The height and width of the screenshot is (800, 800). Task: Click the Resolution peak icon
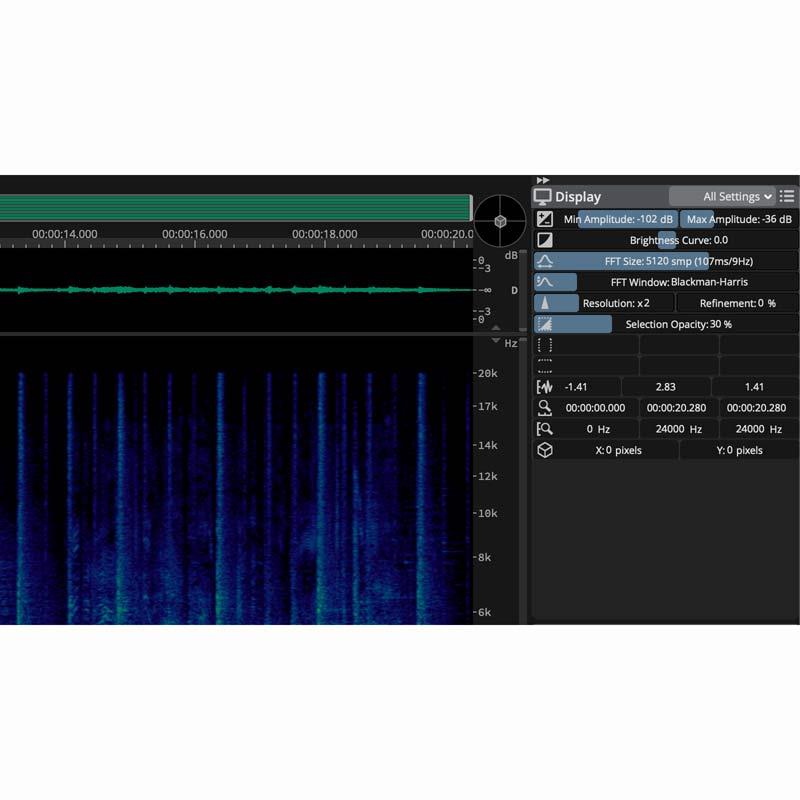point(545,303)
